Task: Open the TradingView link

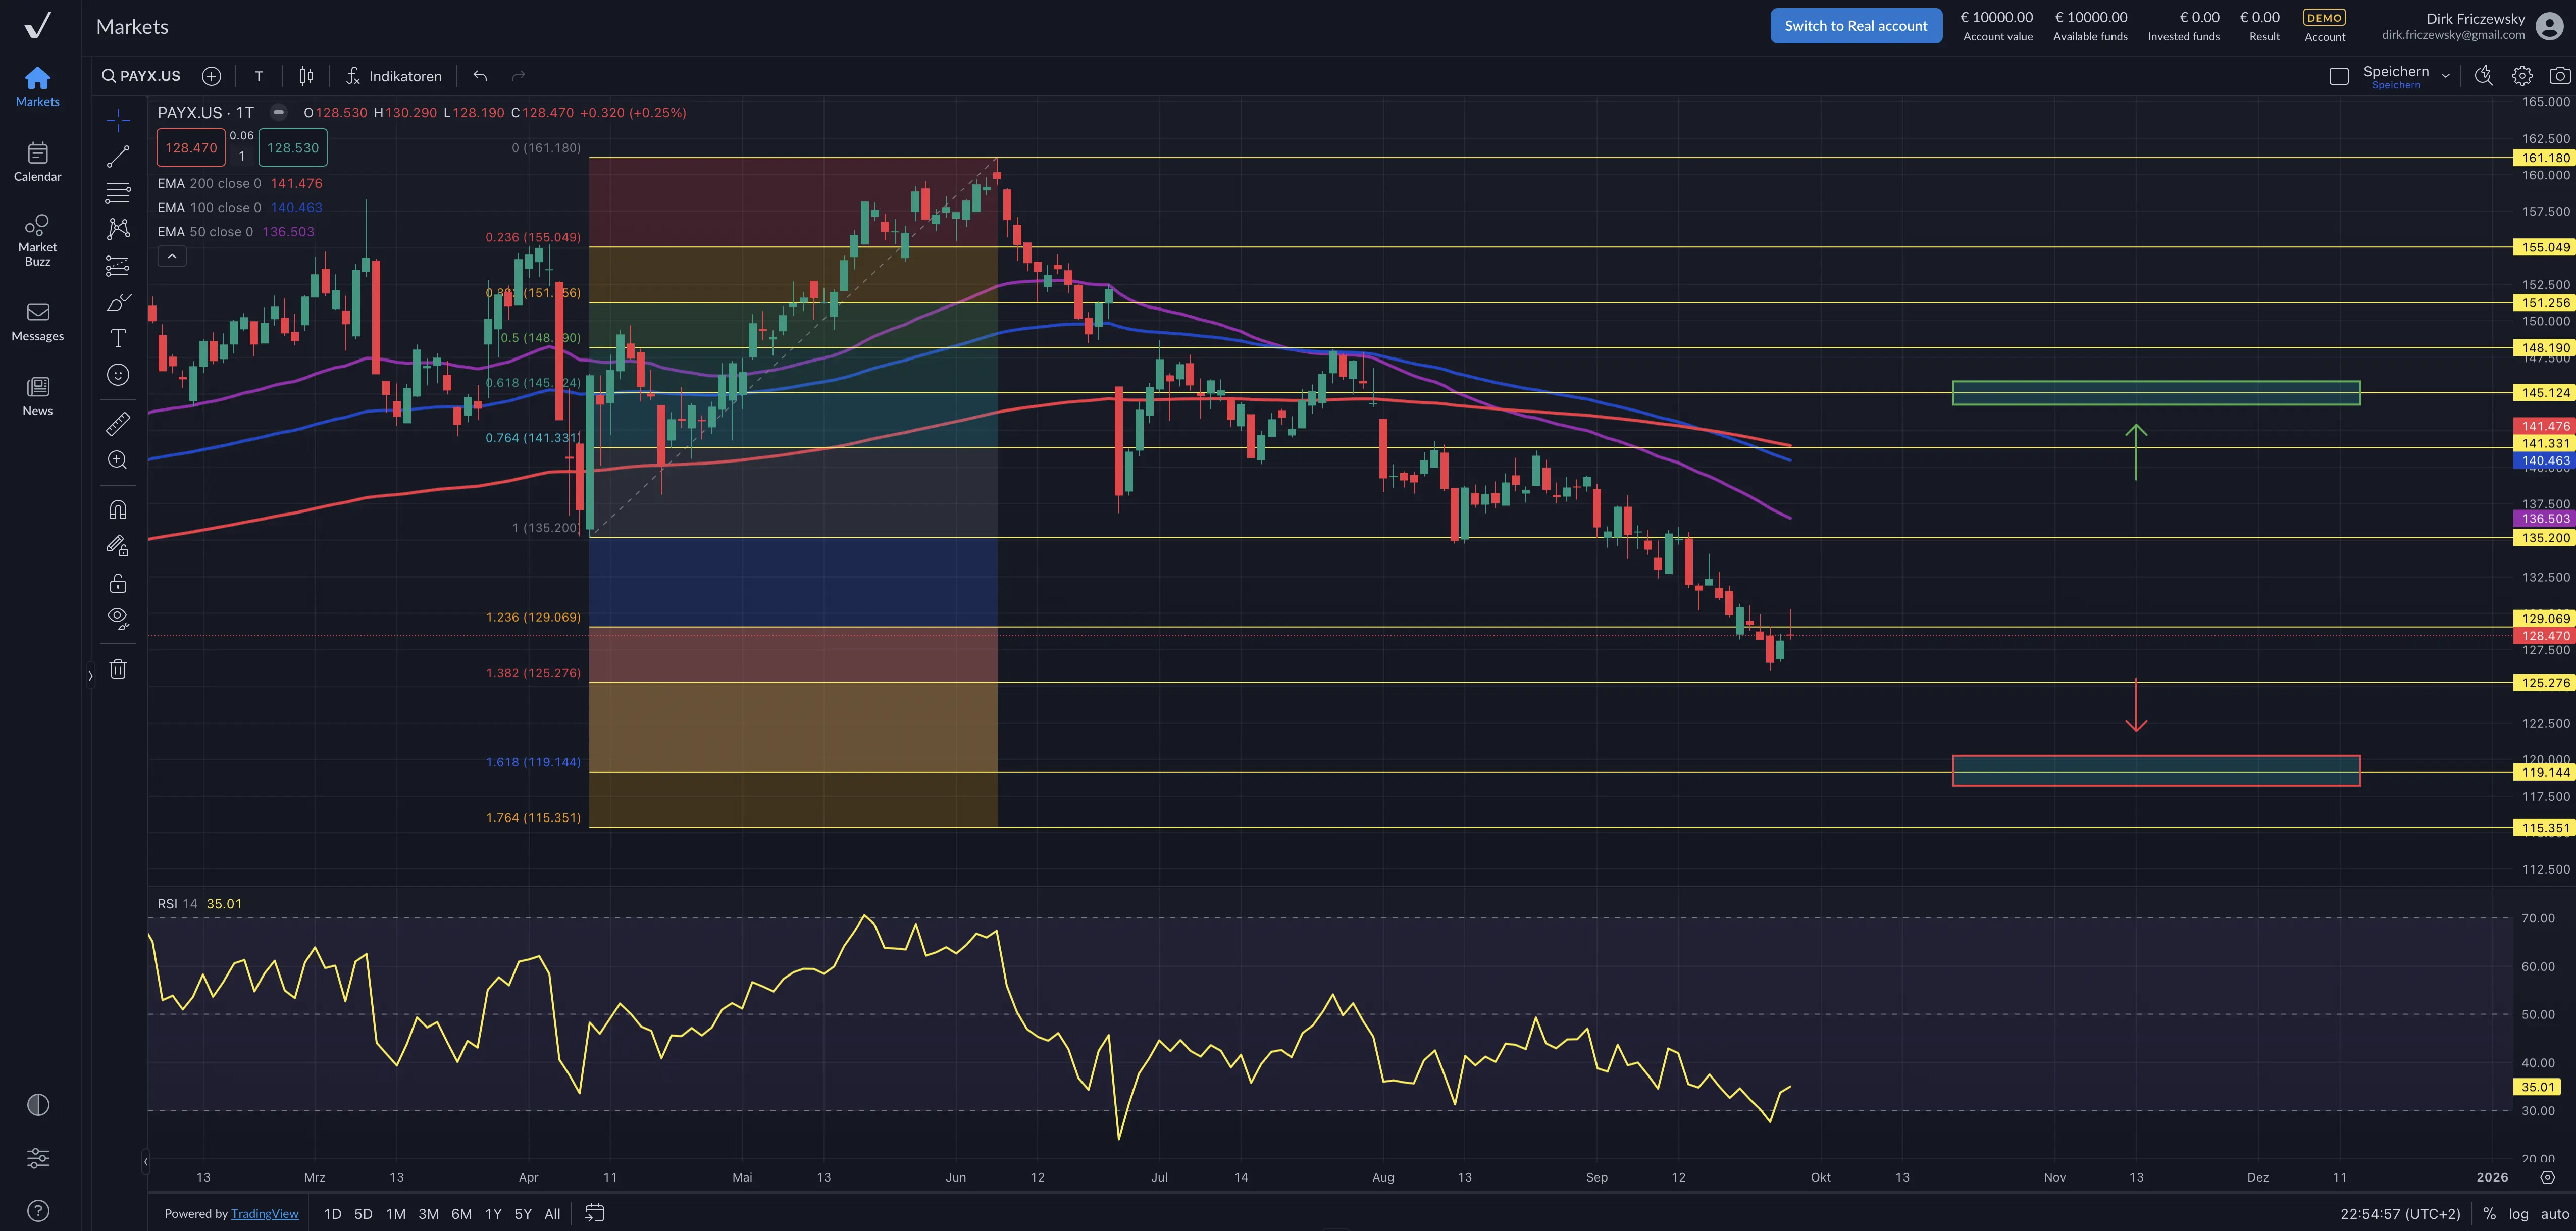Action: 264,1213
